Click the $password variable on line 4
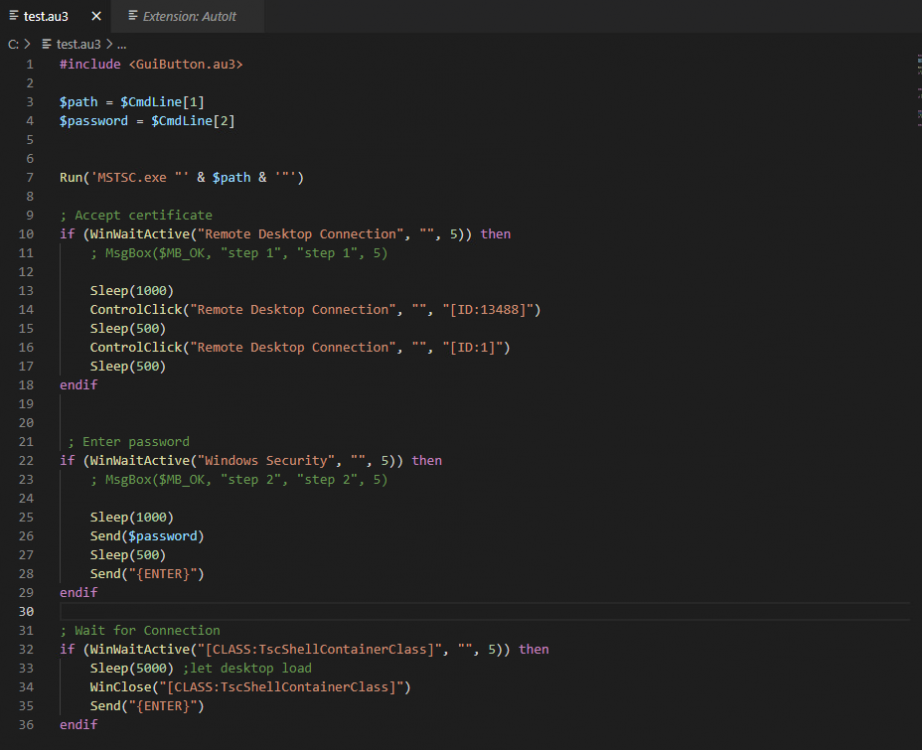 pyautogui.click(x=93, y=121)
